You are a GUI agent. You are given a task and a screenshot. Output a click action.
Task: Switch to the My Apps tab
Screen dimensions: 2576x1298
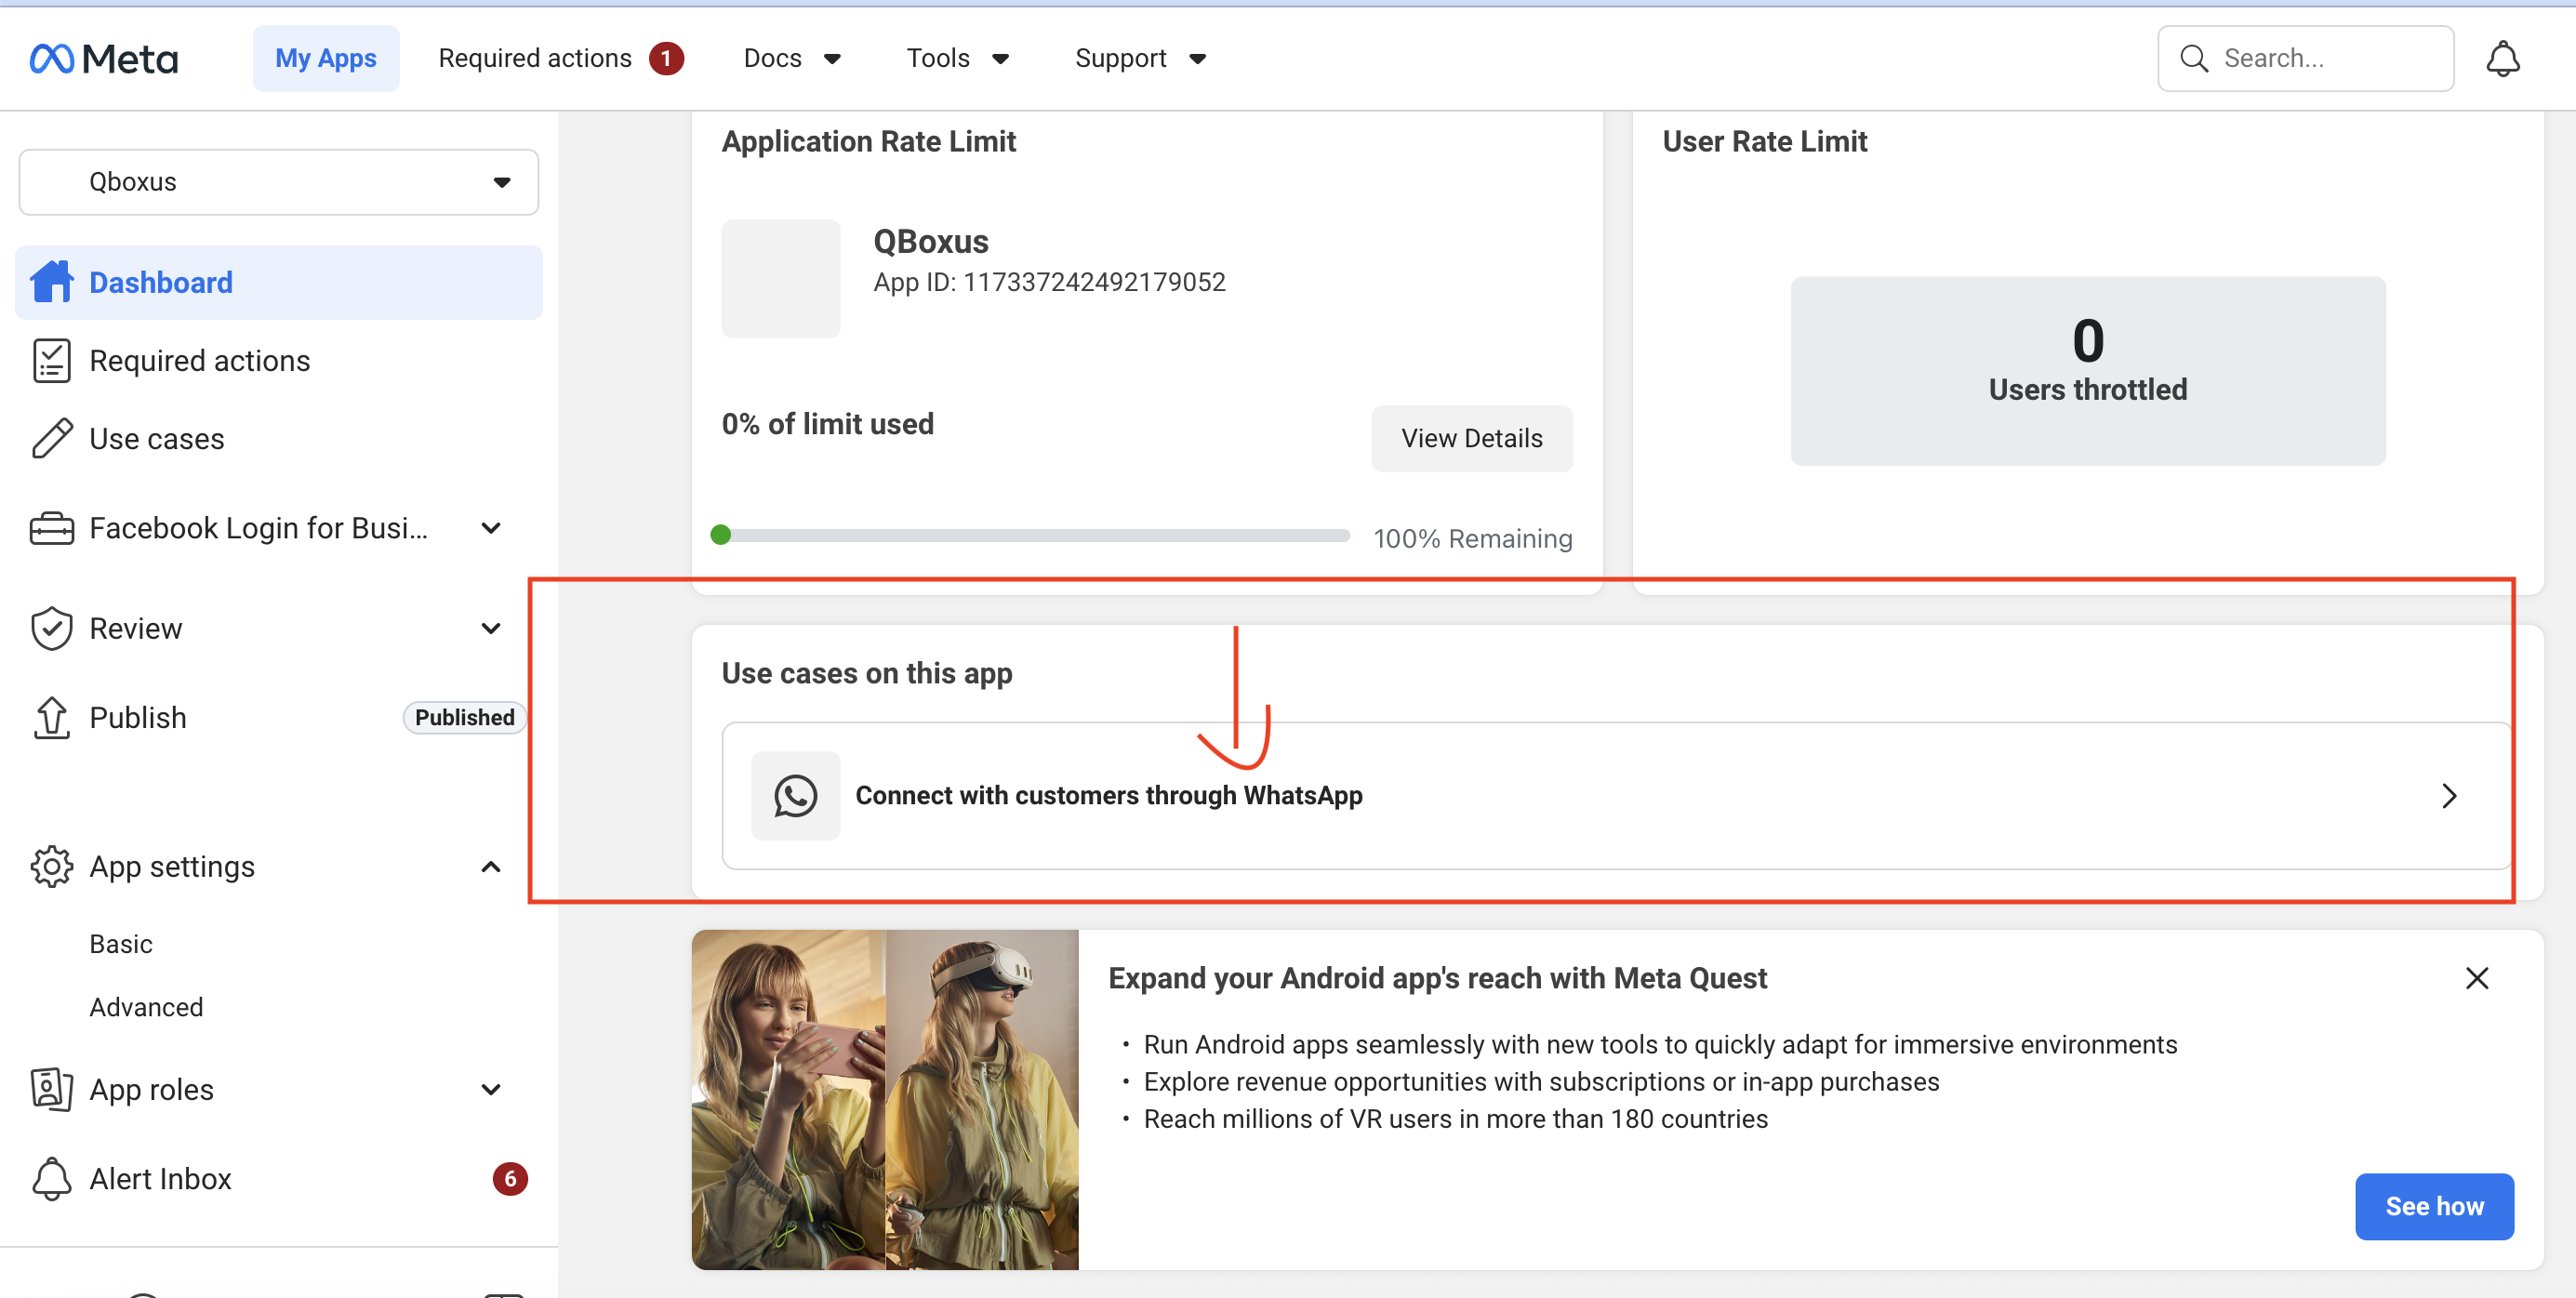tap(326, 59)
